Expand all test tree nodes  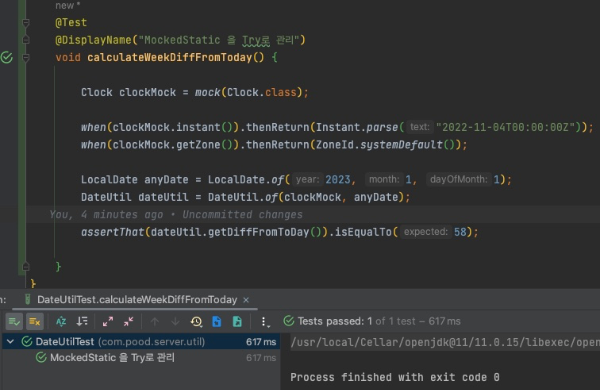click(x=108, y=321)
